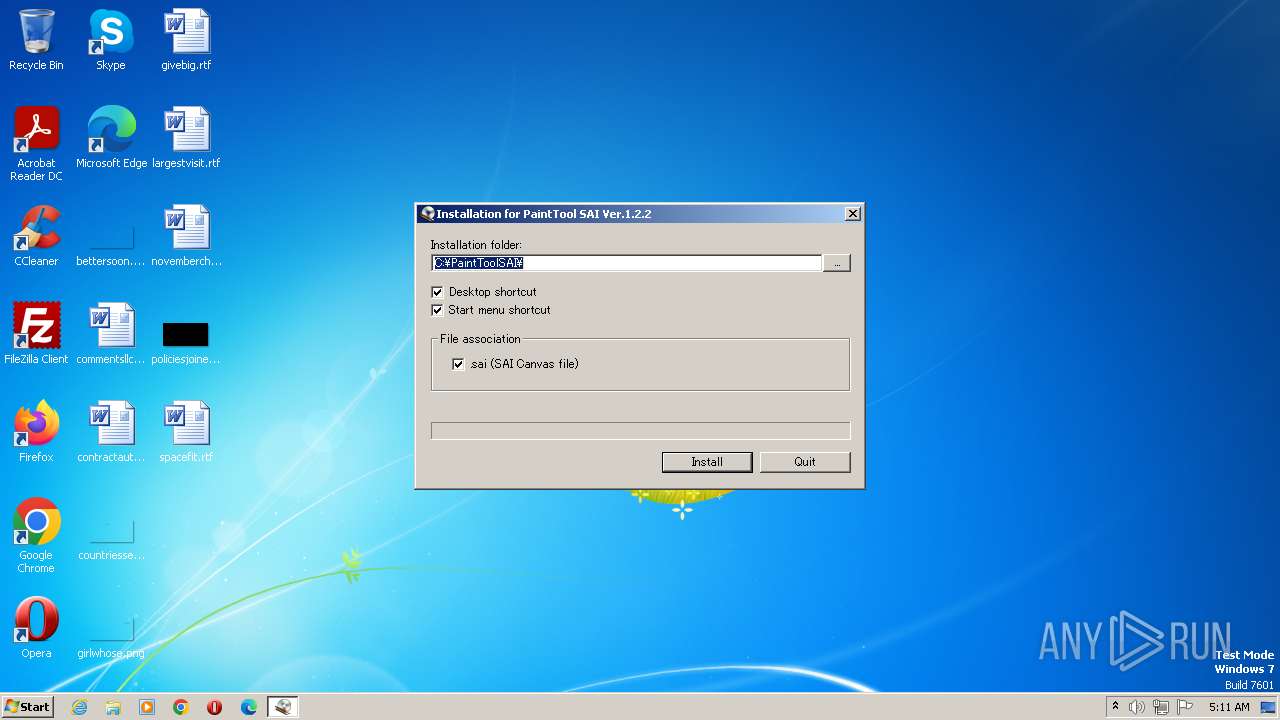The width and height of the screenshot is (1280, 720).
Task: Select the spacefit.rtf file icon
Action: (x=186, y=432)
